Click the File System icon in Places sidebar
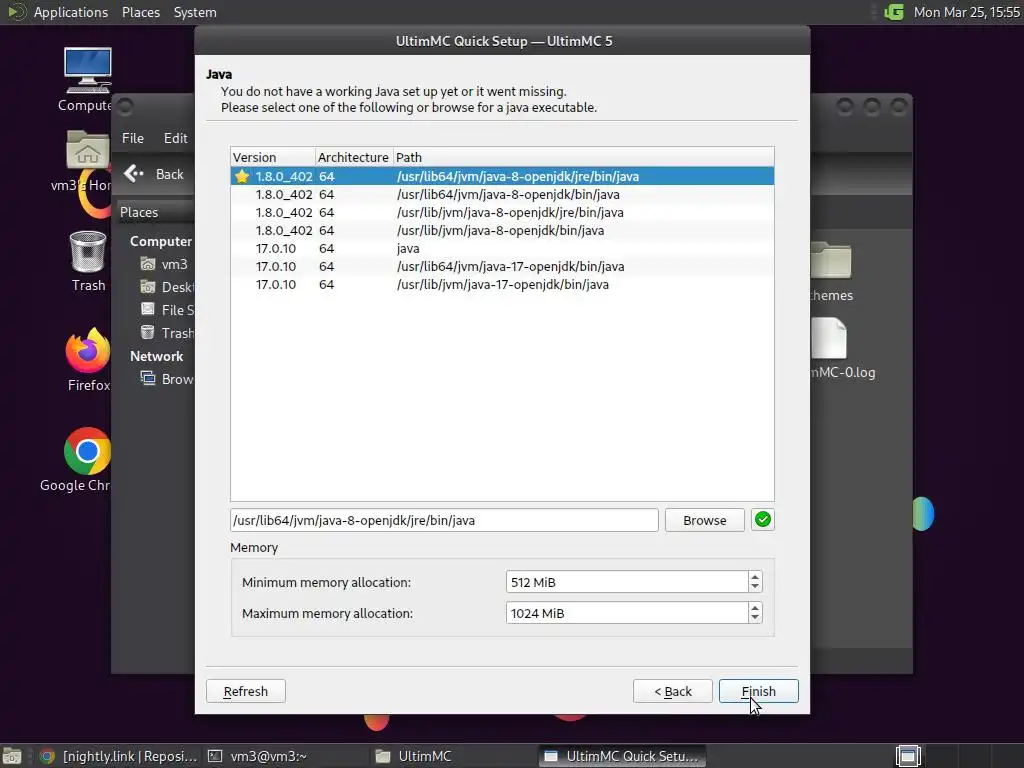This screenshot has height=768, width=1024. point(148,310)
